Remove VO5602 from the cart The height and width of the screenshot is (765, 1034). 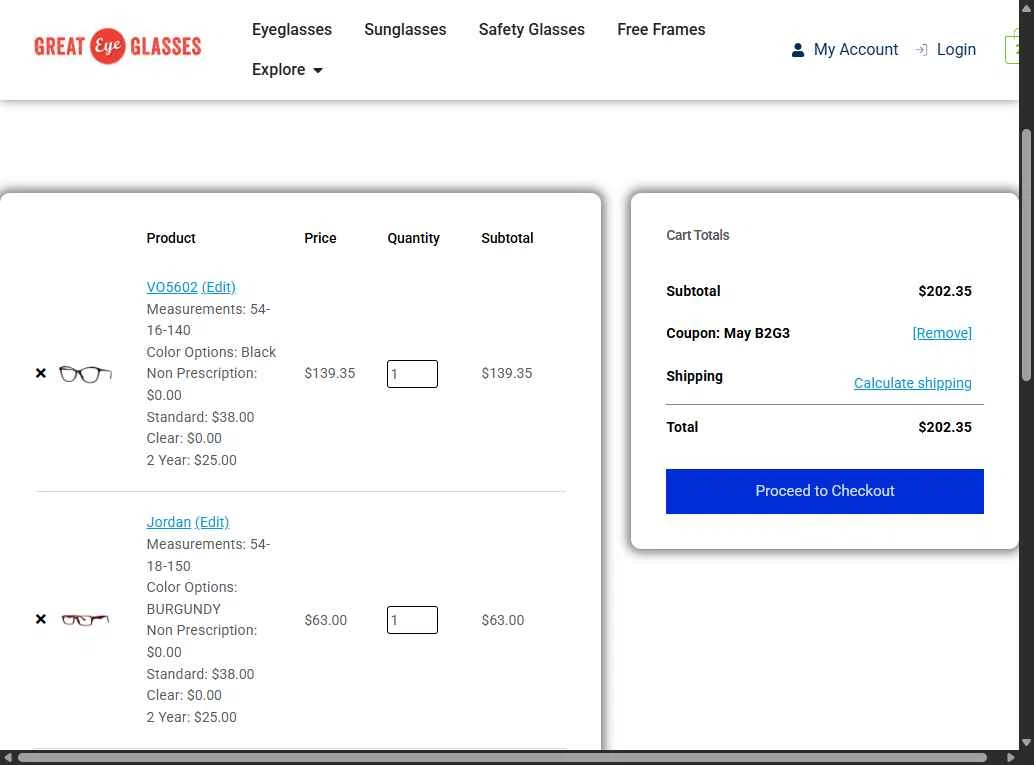41,373
